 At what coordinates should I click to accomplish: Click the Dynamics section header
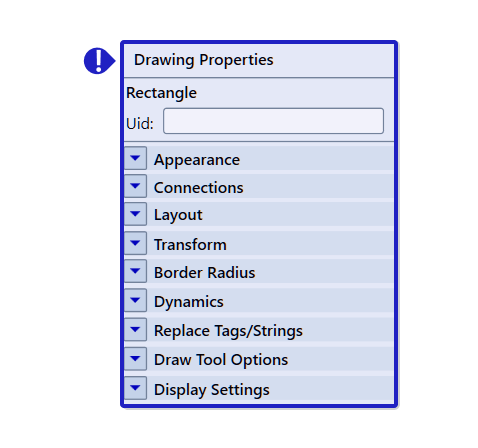click(259, 301)
